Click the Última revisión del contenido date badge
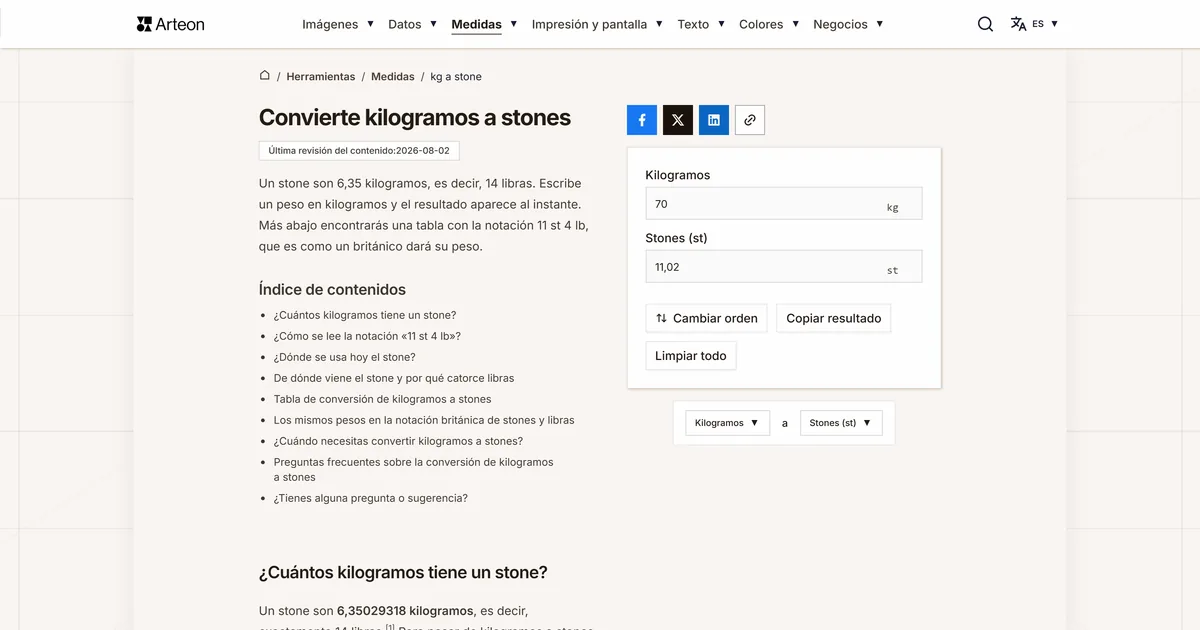Screen dimensions: 1200x630 tap(359, 151)
